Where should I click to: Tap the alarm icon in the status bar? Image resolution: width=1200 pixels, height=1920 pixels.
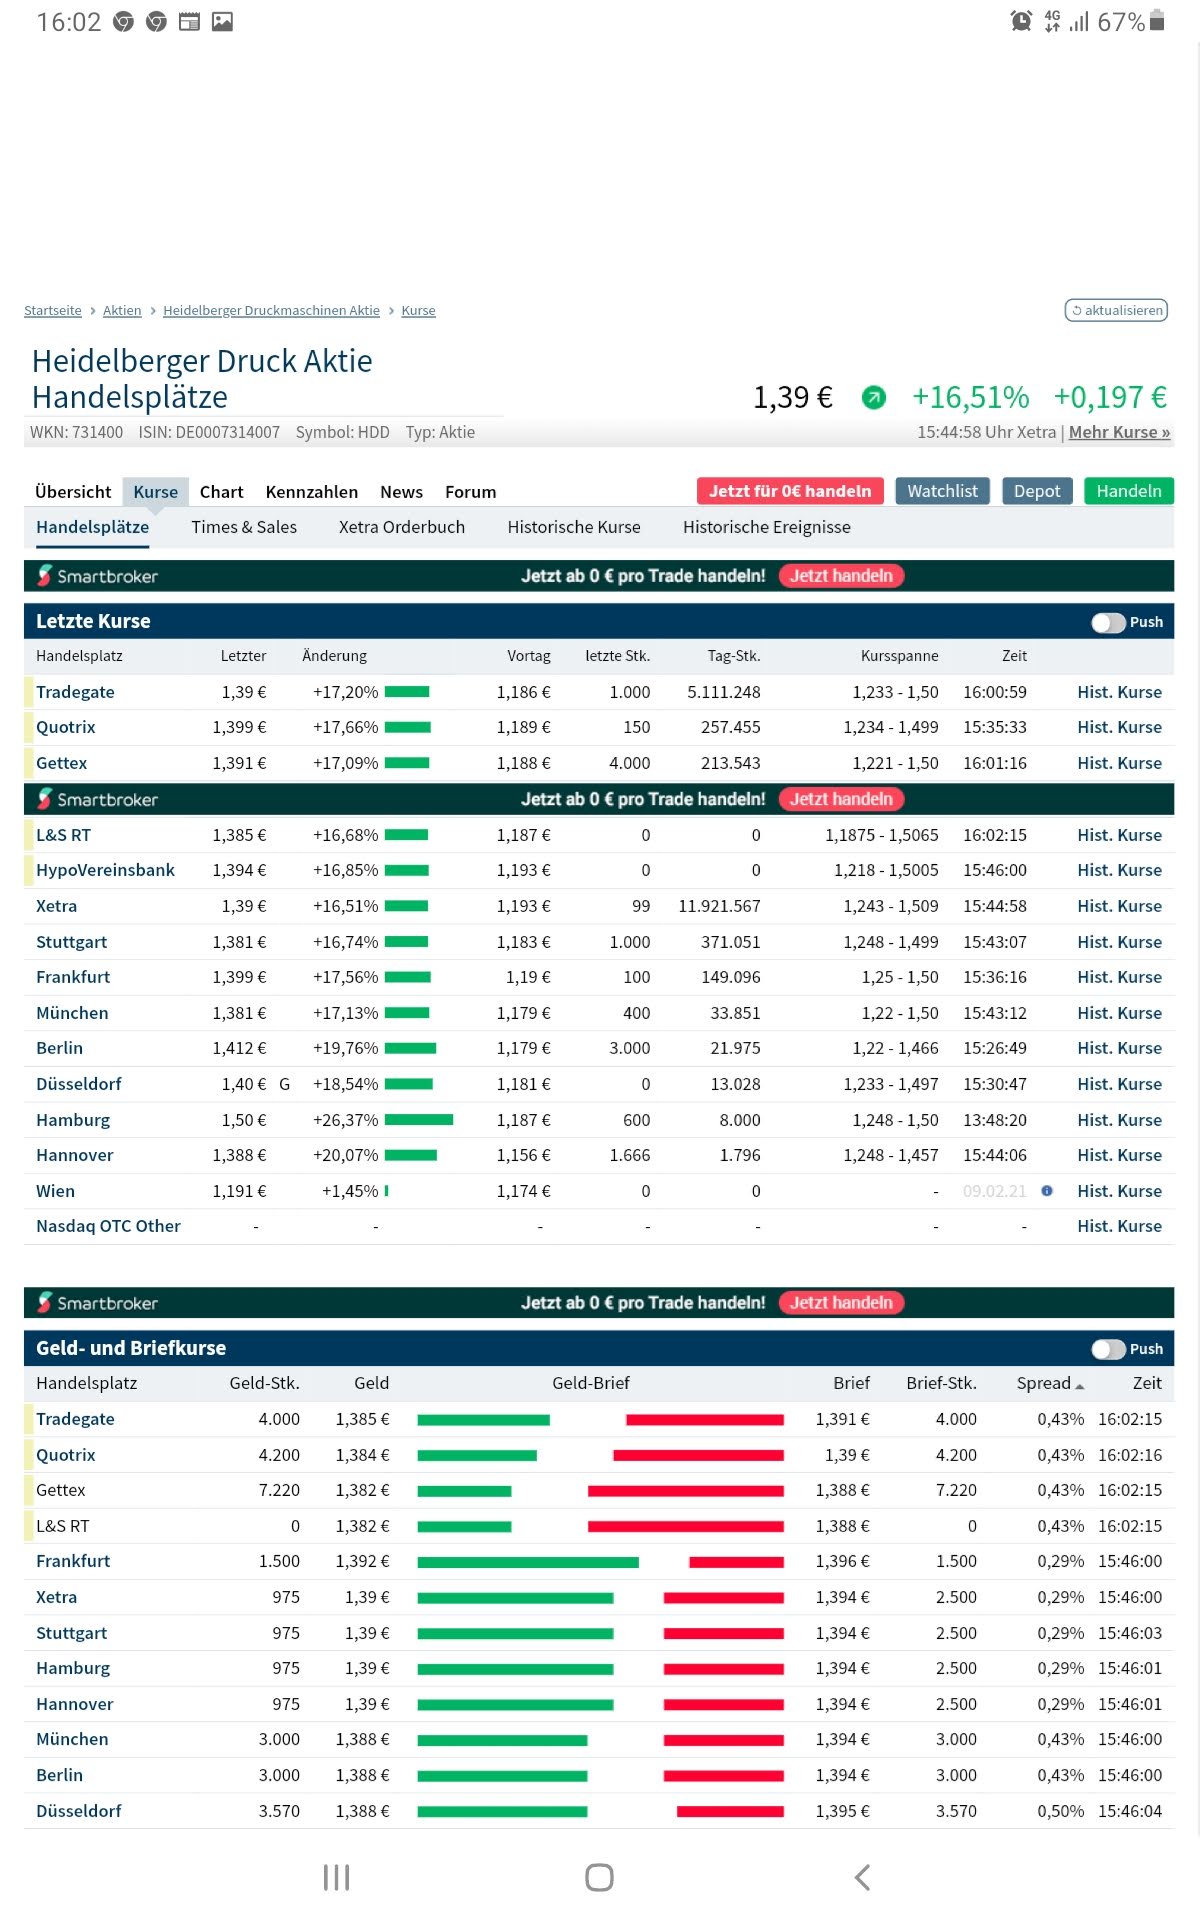(x=1021, y=21)
